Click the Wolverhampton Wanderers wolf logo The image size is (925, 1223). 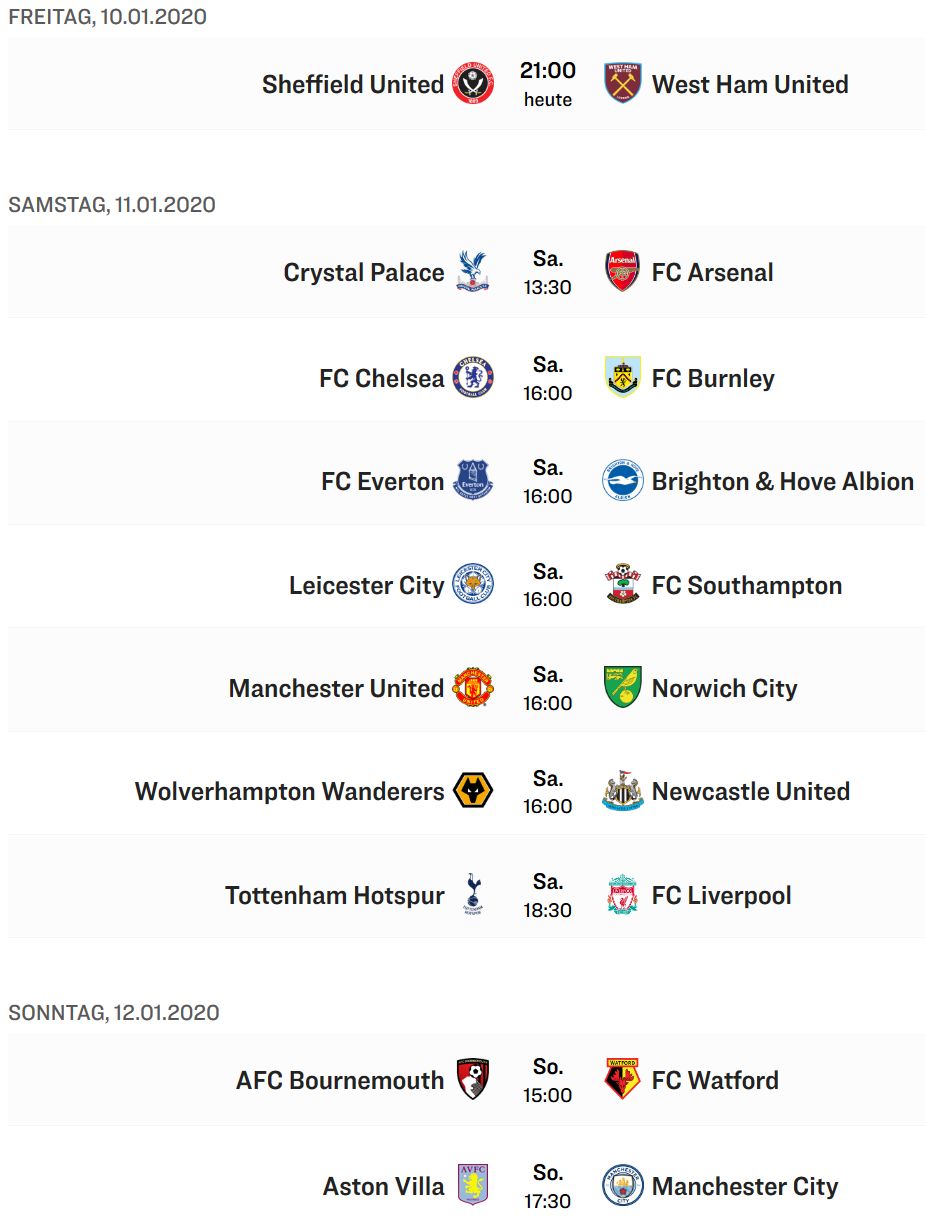coord(473,791)
